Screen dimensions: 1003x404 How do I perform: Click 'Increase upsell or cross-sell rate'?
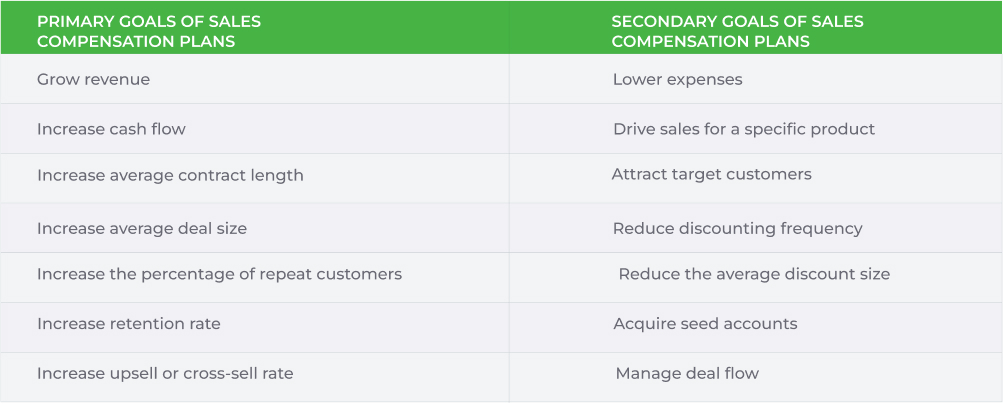point(165,373)
